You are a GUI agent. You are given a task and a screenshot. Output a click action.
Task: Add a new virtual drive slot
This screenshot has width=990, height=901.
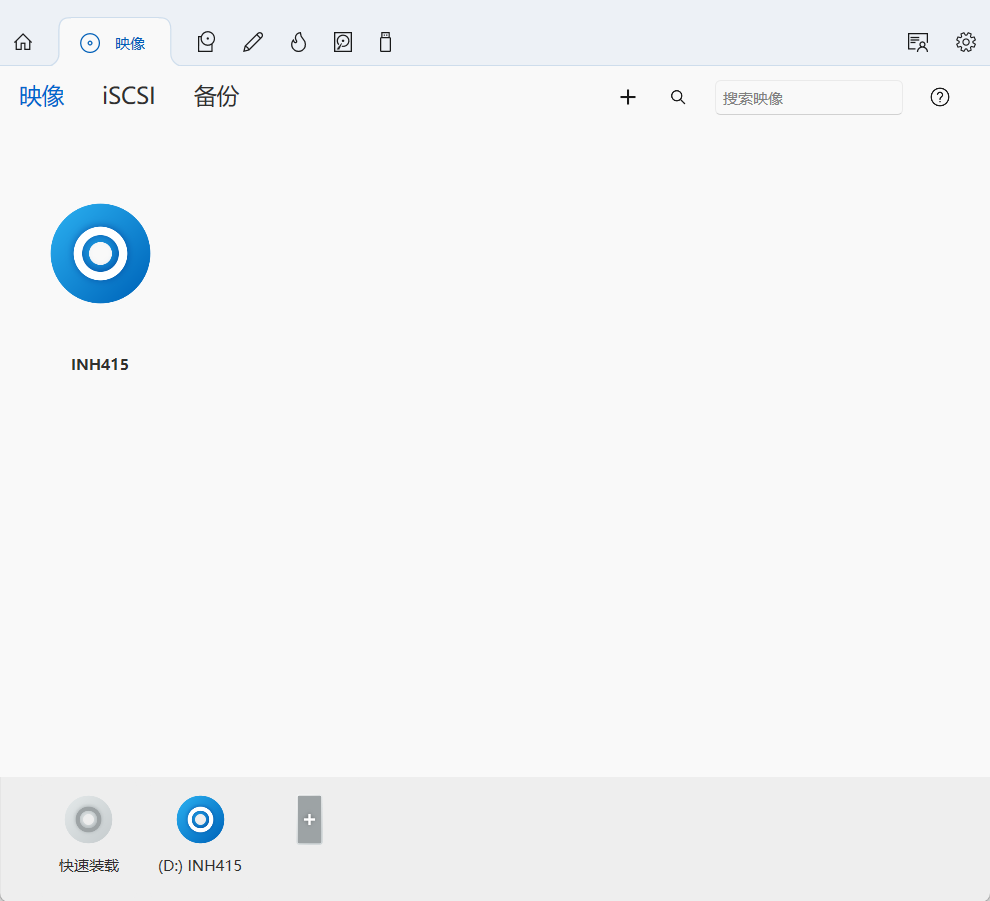coord(309,820)
